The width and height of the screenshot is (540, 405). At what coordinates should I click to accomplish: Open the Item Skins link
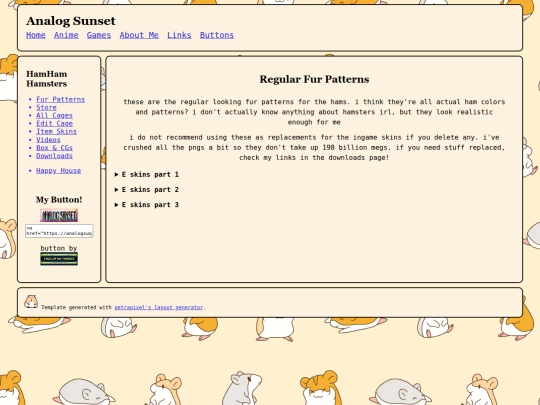(x=56, y=132)
